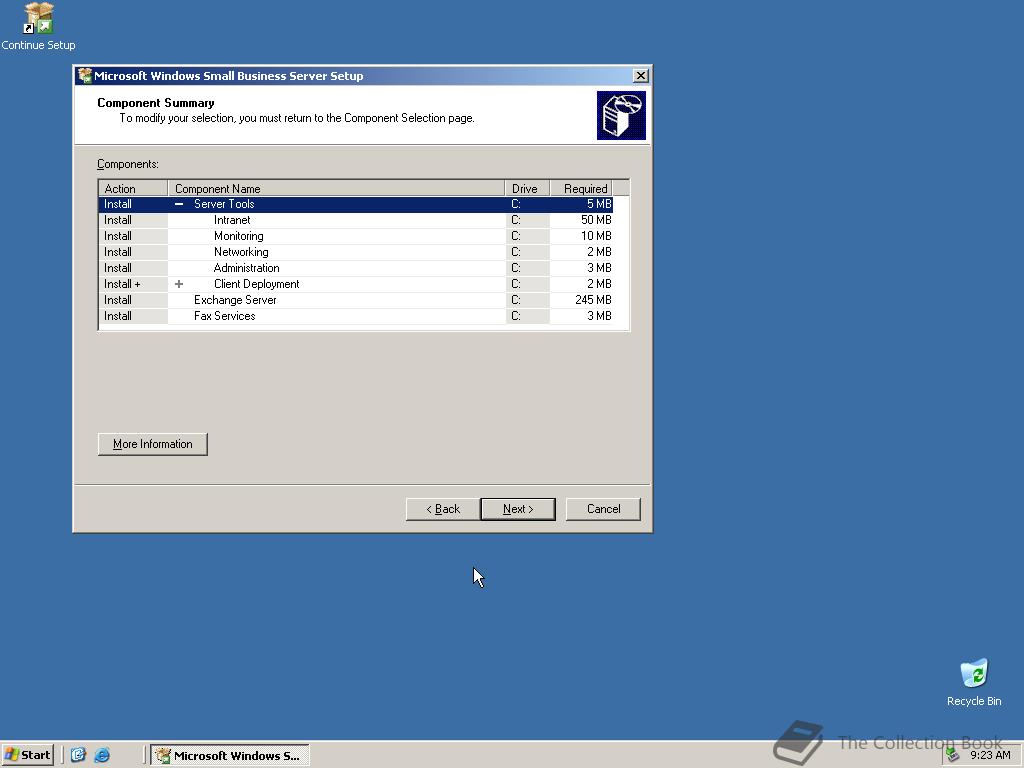Select the Exchange Server row

pyautogui.click(x=356, y=300)
